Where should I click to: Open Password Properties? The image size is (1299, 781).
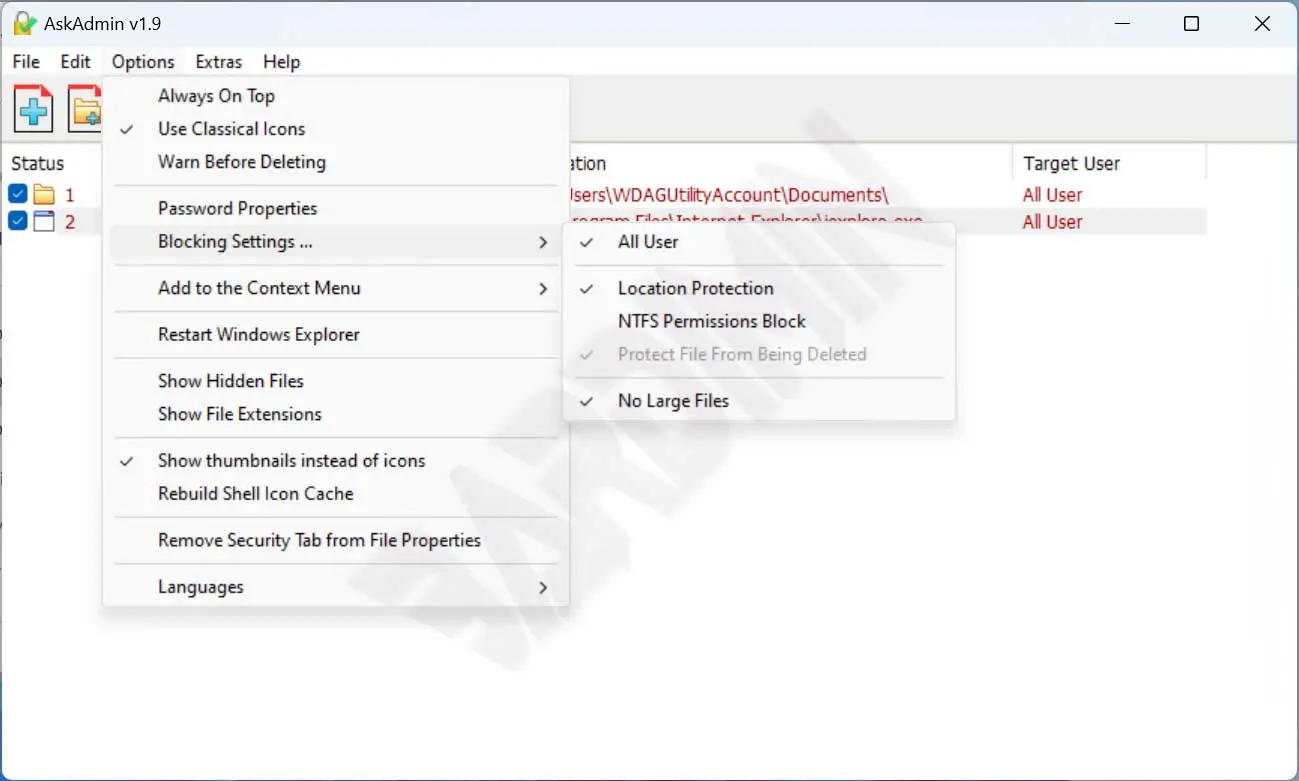click(237, 208)
